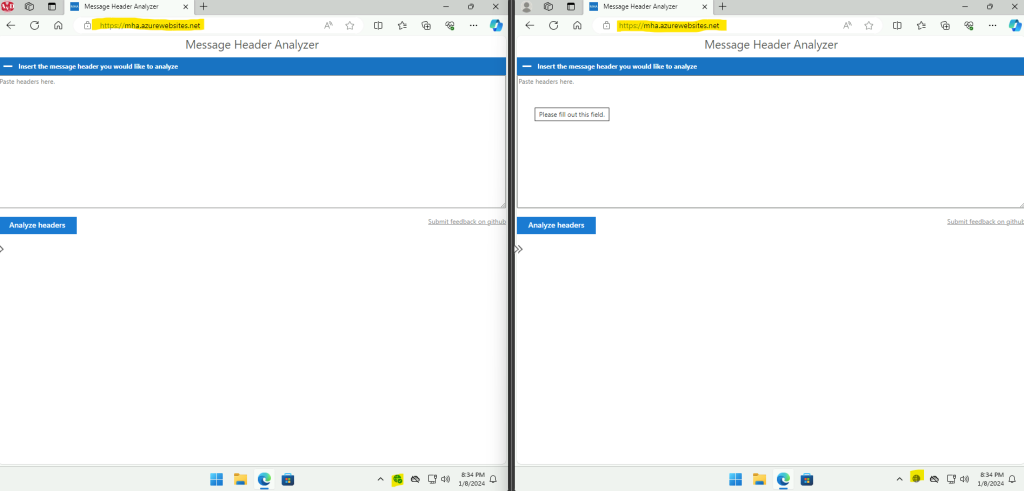Open Favorites list in left browser window
This screenshot has width=1024, height=491.
[x=402, y=25]
